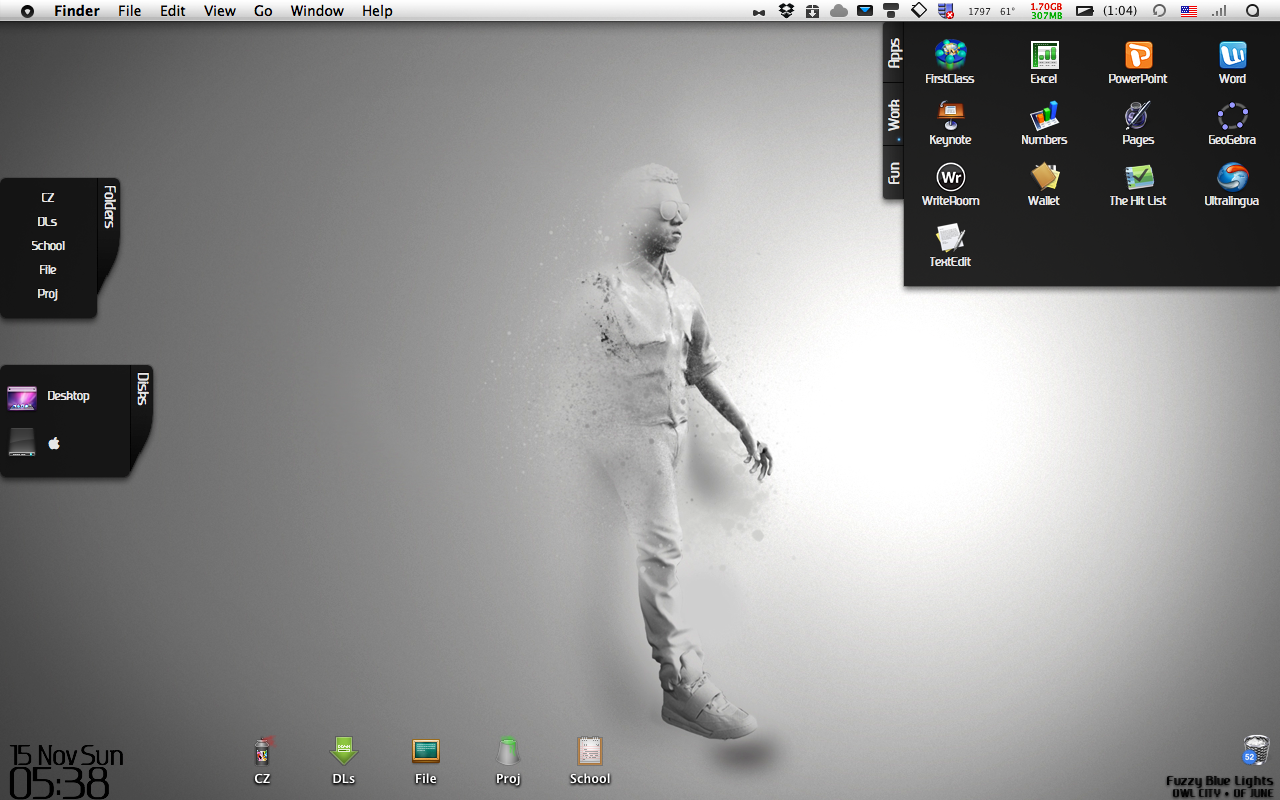
Task: Collapse the Disks side tab
Action: (143, 388)
